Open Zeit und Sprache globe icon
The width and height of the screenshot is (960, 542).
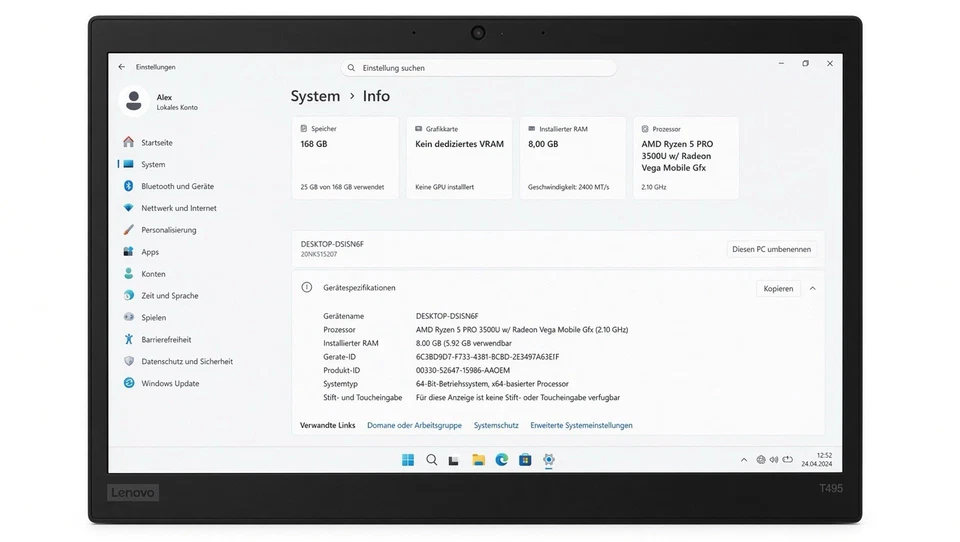pyautogui.click(x=128, y=295)
